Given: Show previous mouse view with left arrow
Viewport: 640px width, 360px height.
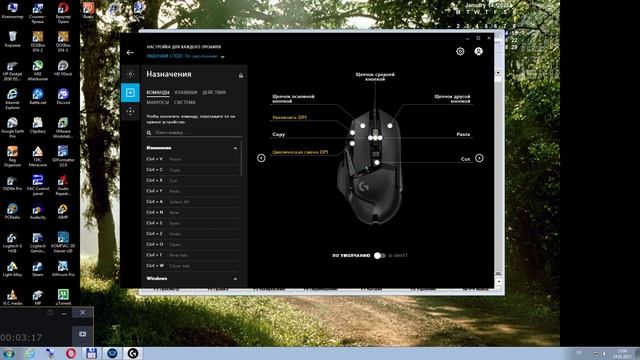Looking at the screenshot, I should click(261, 158).
